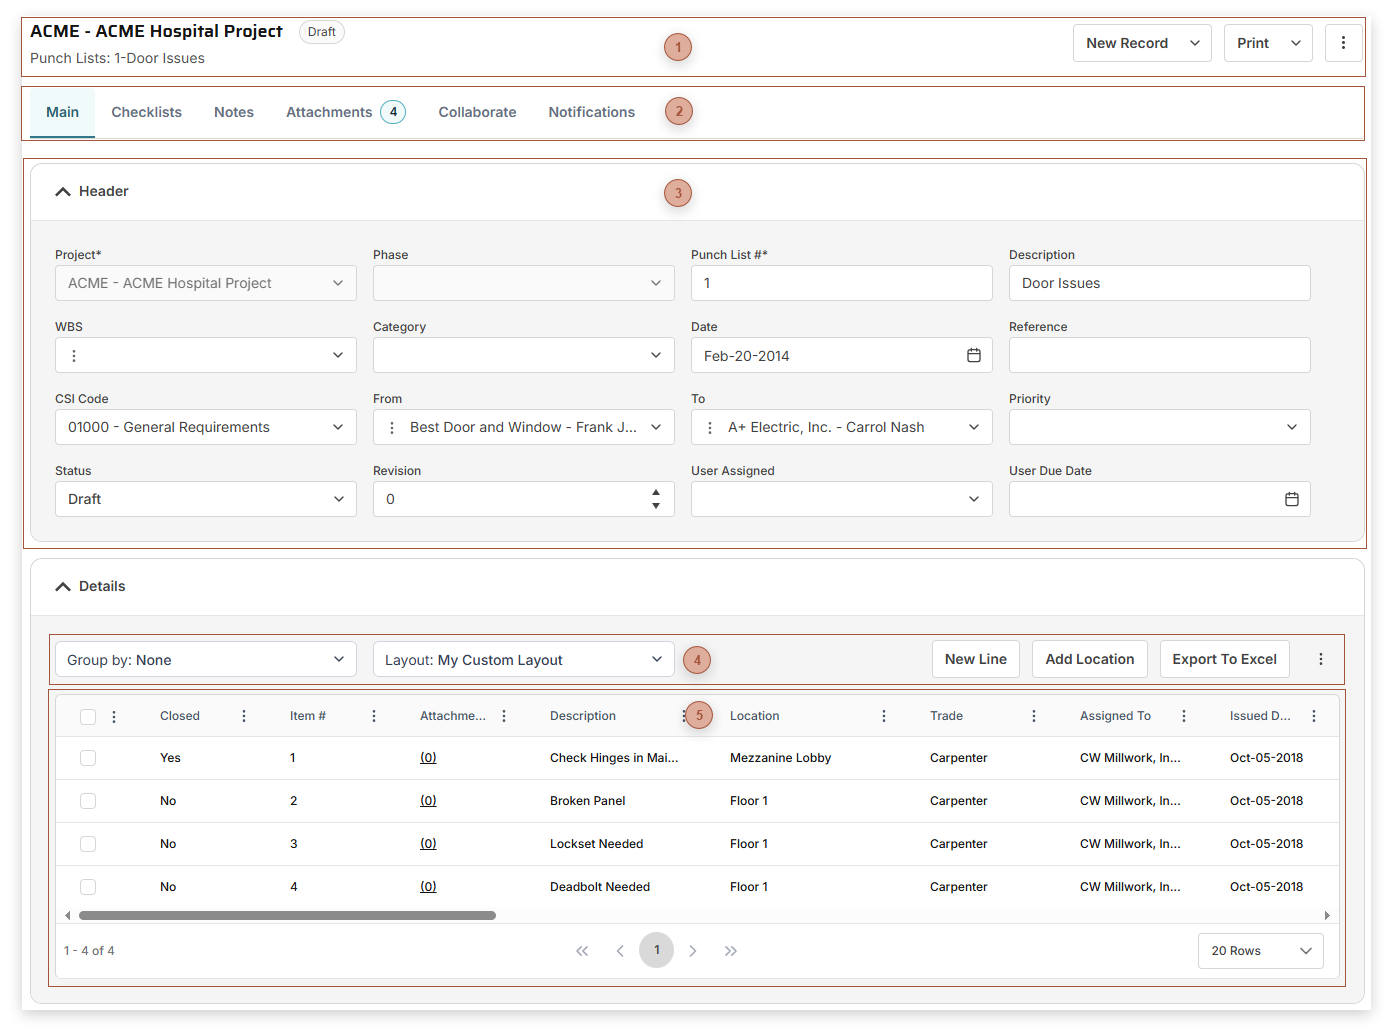Image resolution: width=1390 pixels, height=1033 pixels.
Task: Click the Add Location button
Action: (x=1089, y=659)
